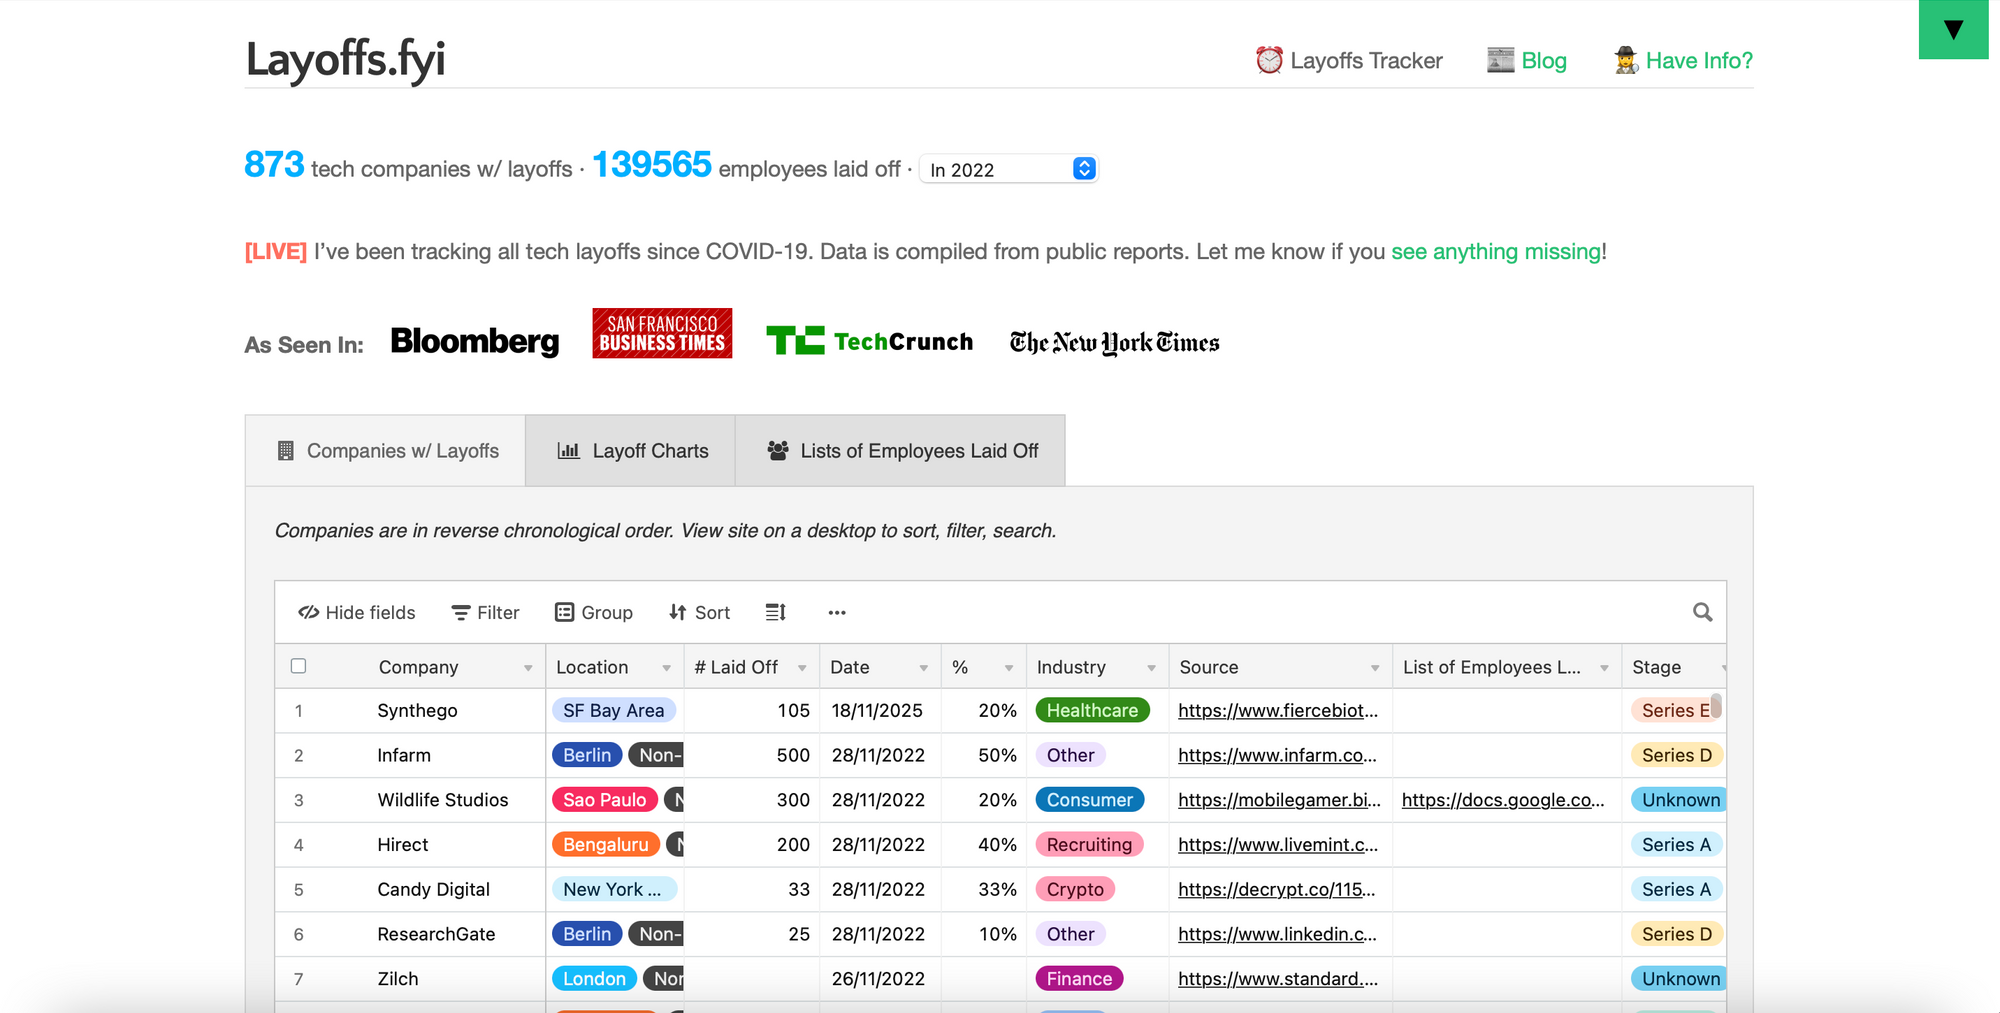The height and width of the screenshot is (1013, 2000).
Task: Toggle the select-all rows checkbox
Action: tap(298, 666)
